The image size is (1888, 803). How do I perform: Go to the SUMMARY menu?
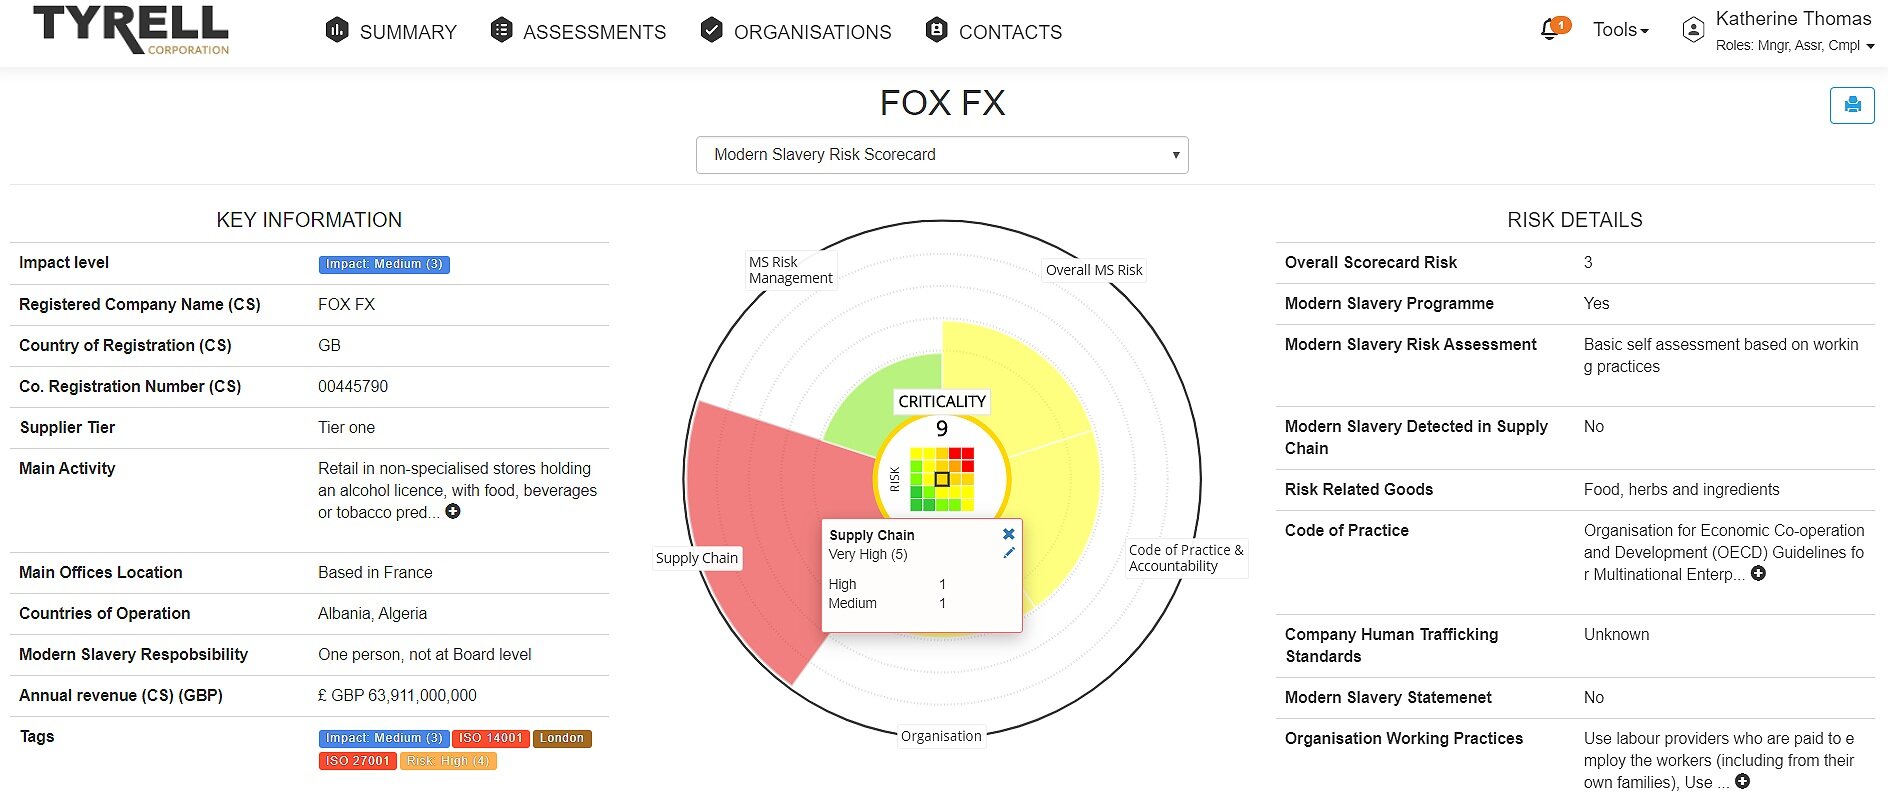(408, 32)
